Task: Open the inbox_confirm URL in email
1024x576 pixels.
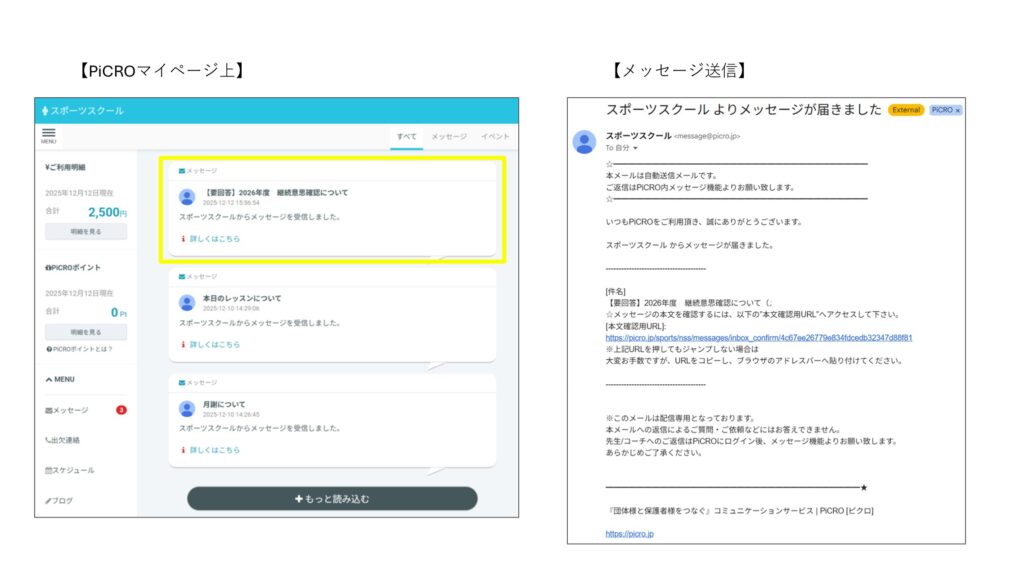Action: [758, 337]
